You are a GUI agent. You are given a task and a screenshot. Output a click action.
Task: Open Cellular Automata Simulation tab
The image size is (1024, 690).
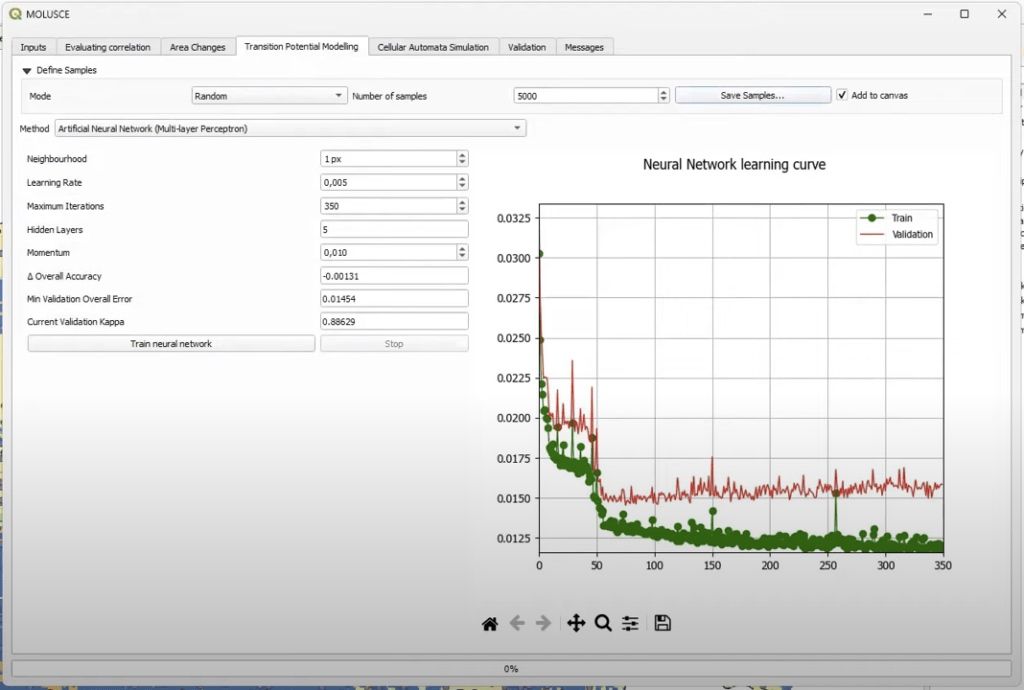click(x=433, y=47)
